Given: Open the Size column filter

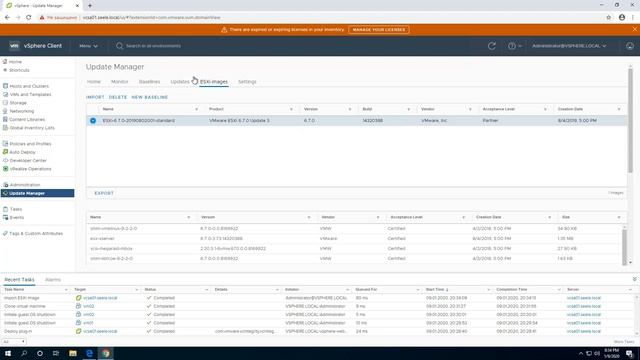Looking at the screenshot, I should 619,217.
